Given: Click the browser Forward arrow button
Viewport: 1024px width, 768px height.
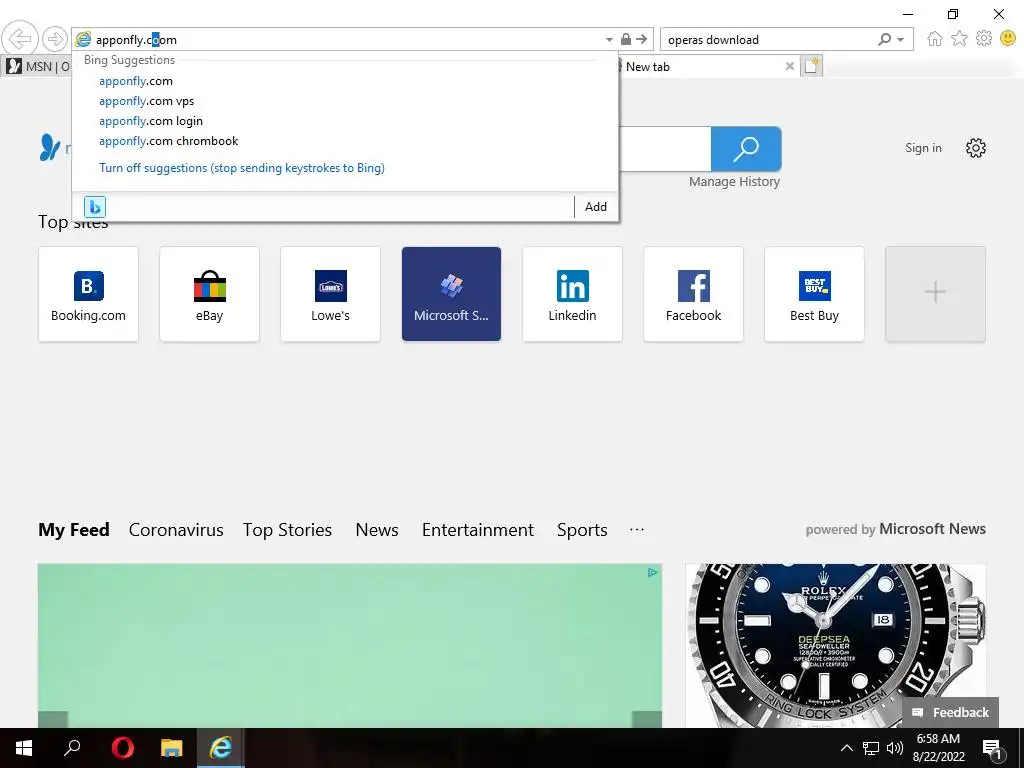Looking at the screenshot, I should click(55, 39).
